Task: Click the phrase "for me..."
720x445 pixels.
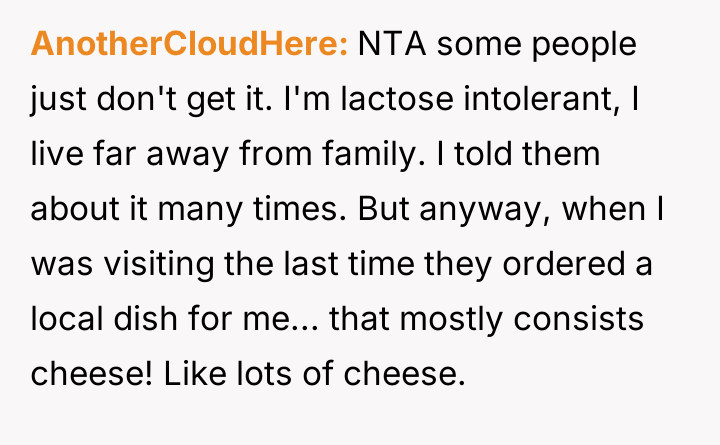Action: pyautogui.click(x=254, y=320)
